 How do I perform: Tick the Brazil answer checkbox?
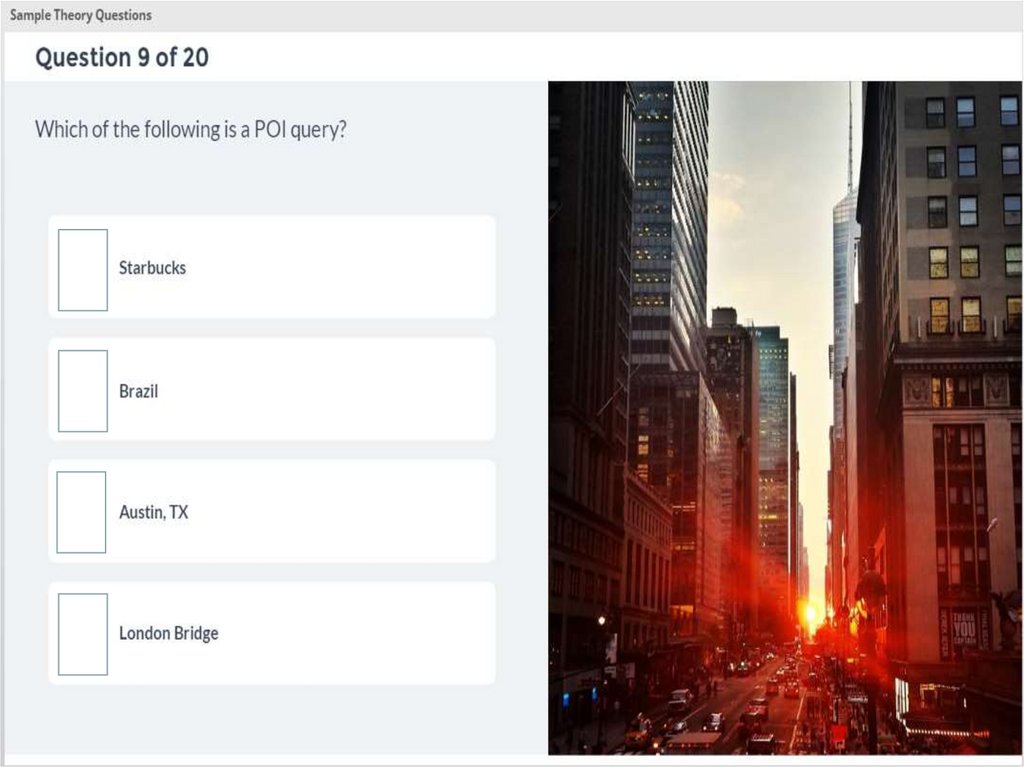83,391
